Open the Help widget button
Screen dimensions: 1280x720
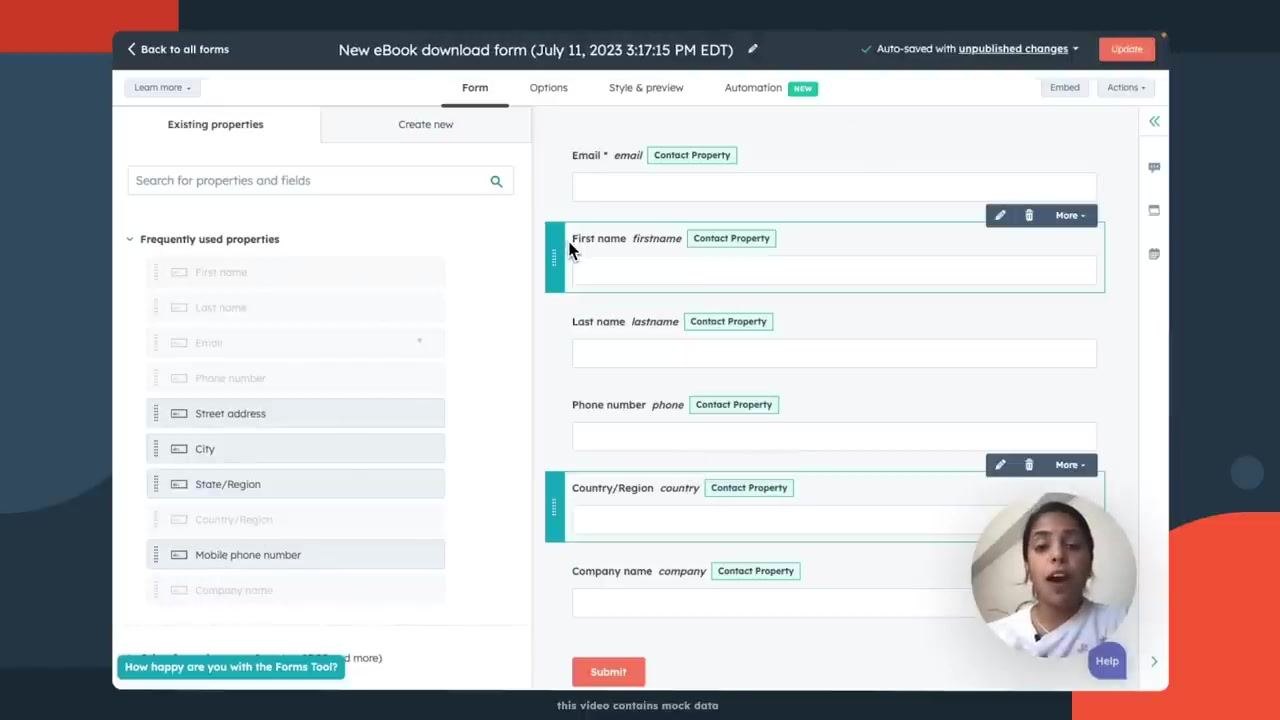click(1107, 661)
